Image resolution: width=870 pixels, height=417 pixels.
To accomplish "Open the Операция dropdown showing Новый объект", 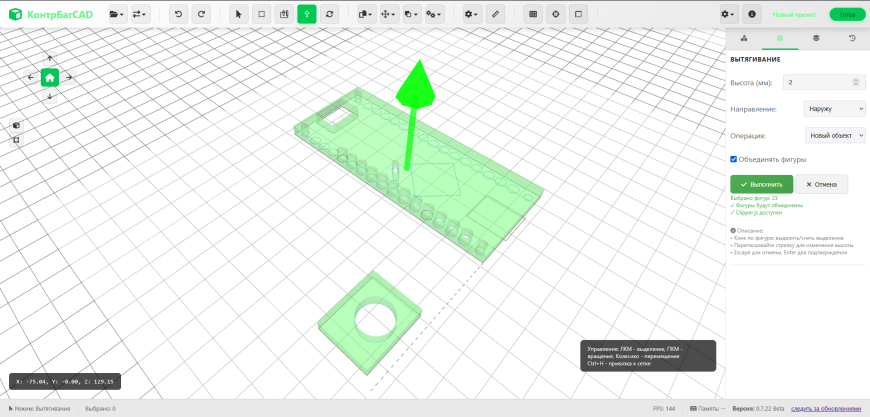I will tap(835, 135).
